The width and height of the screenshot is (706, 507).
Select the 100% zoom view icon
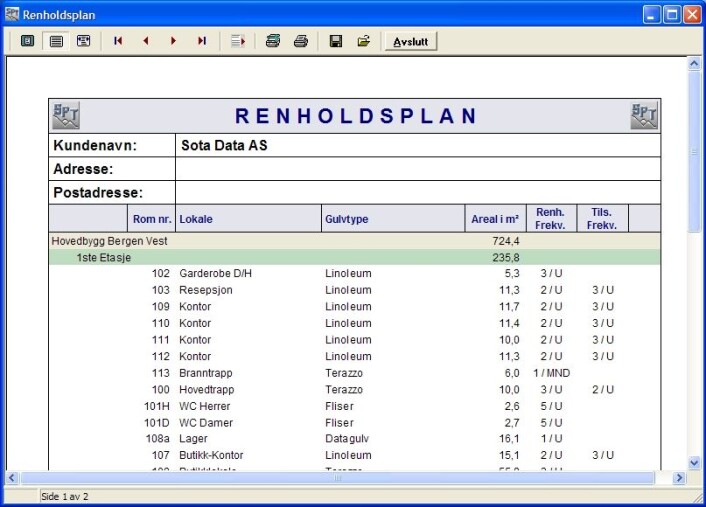pyautogui.click(x=83, y=41)
